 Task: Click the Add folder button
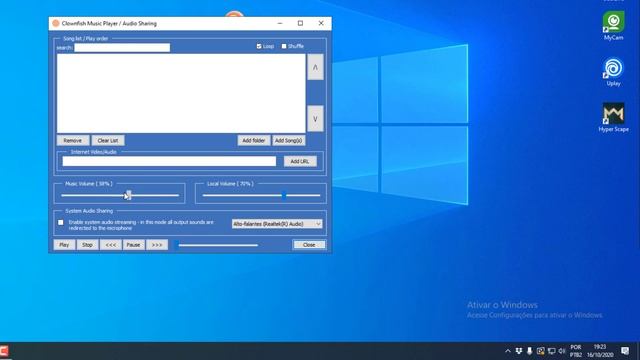[x=253, y=140]
